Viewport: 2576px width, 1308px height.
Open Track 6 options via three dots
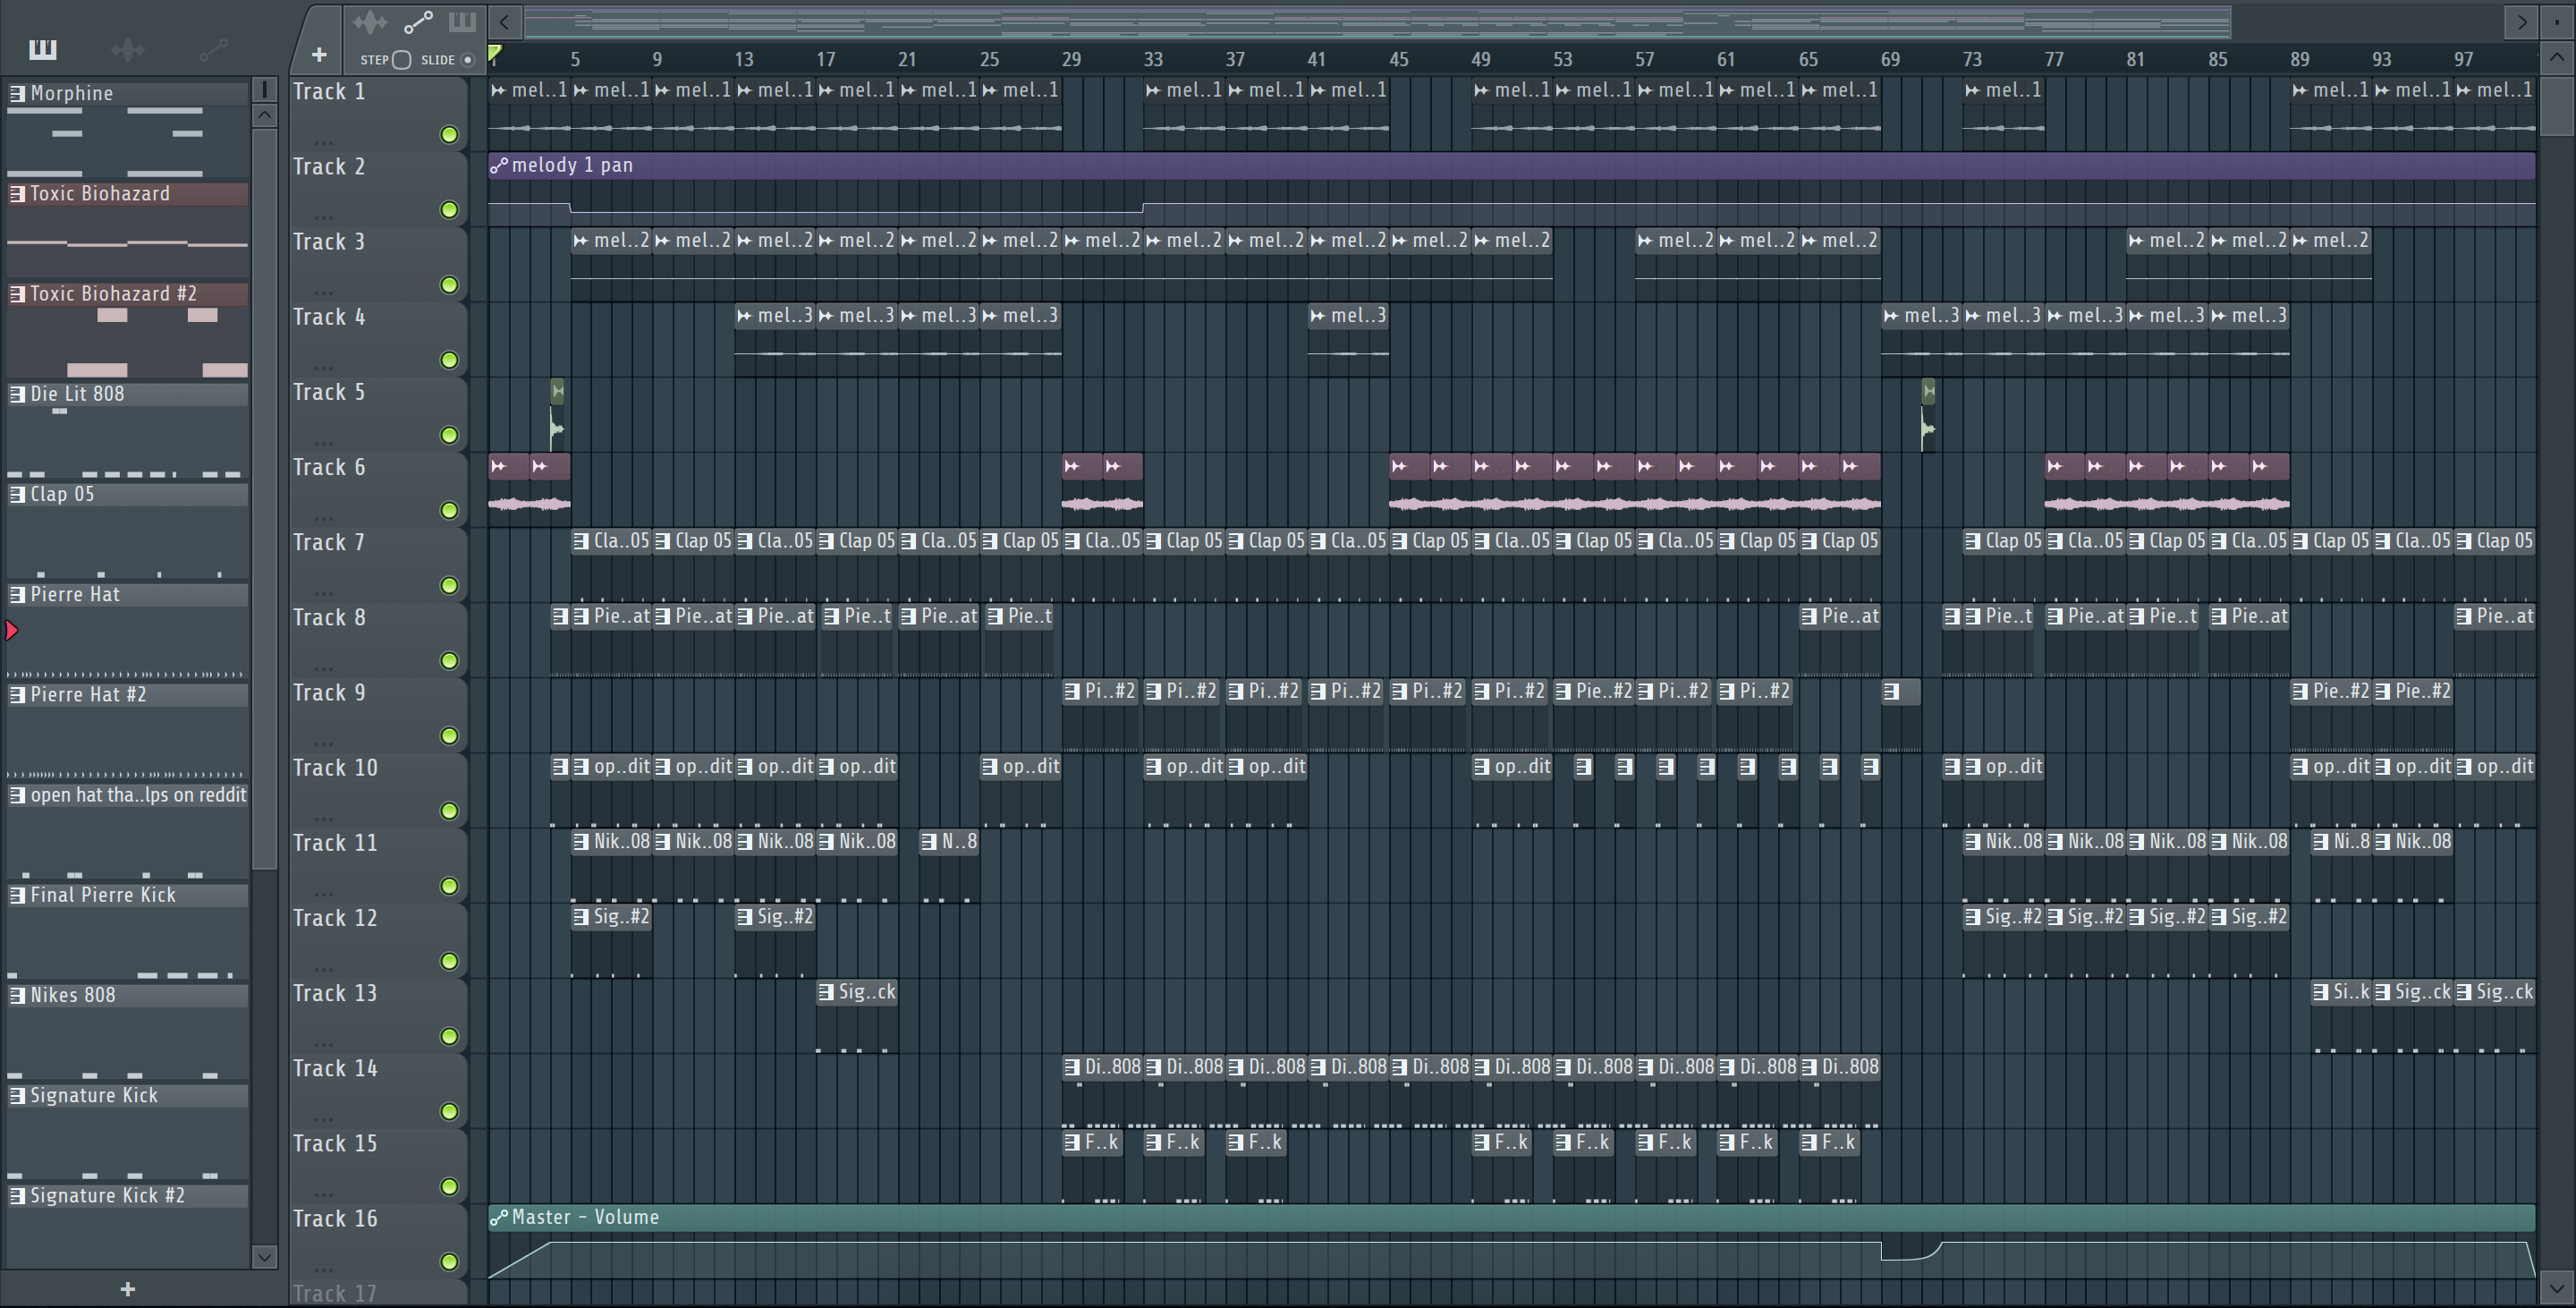tap(322, 517)
